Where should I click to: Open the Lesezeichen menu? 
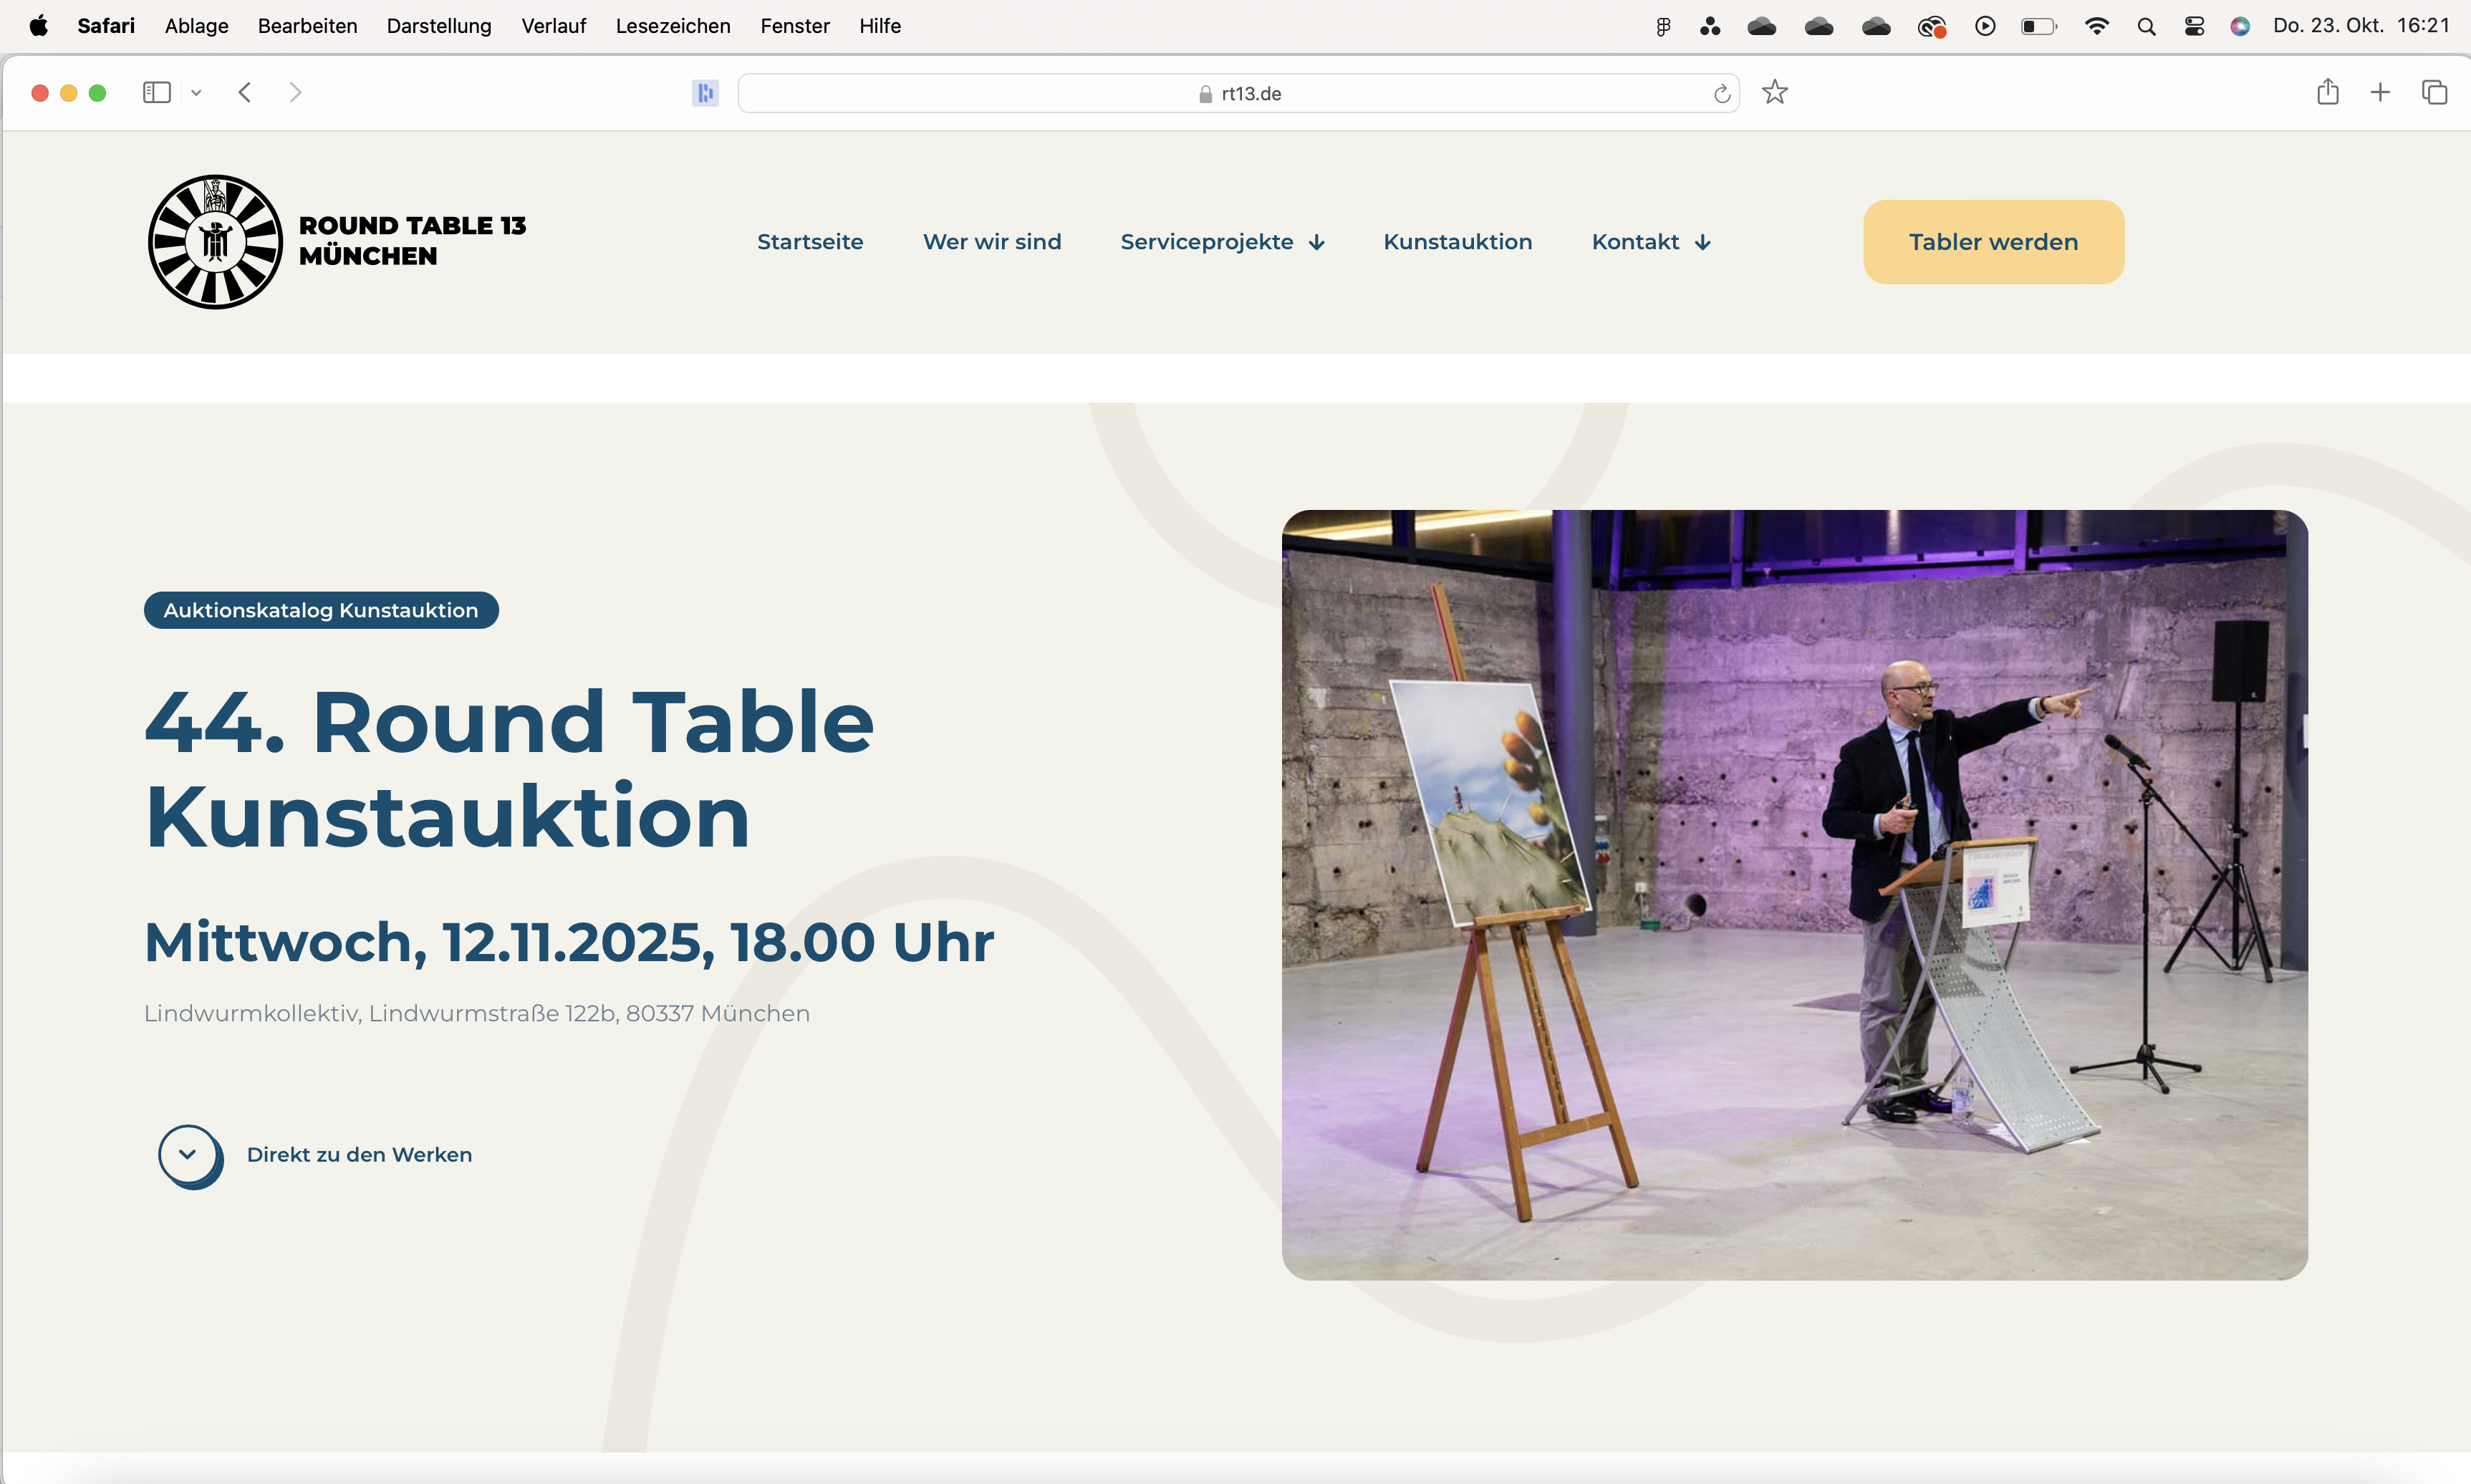(672, 26)
